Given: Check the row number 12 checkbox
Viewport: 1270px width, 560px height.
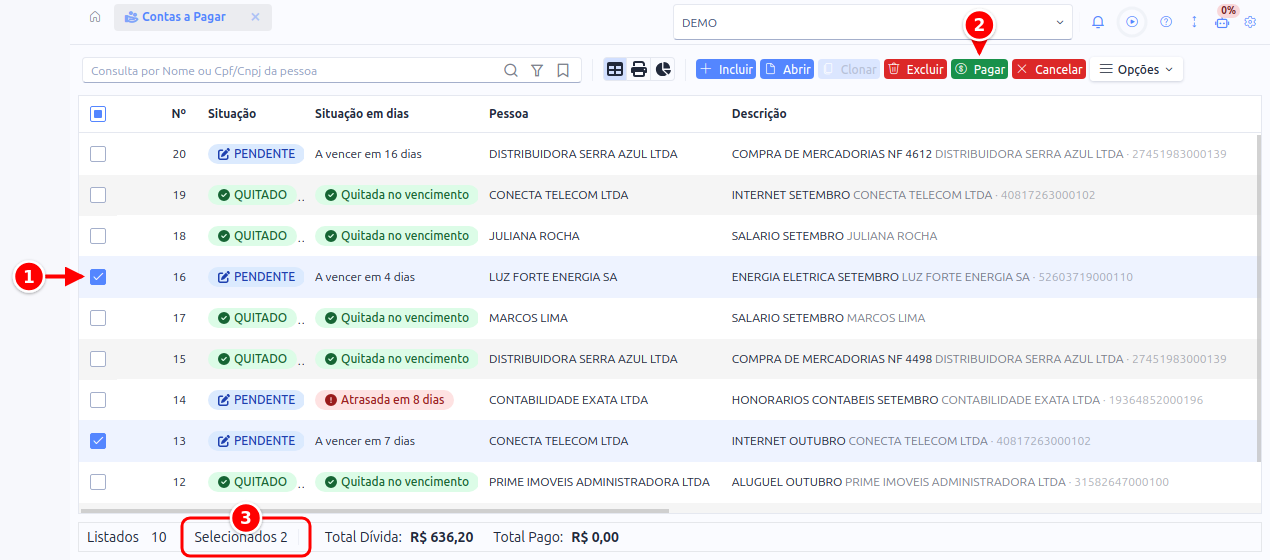Looking at the screenshot, I should [x=98, y=482].
